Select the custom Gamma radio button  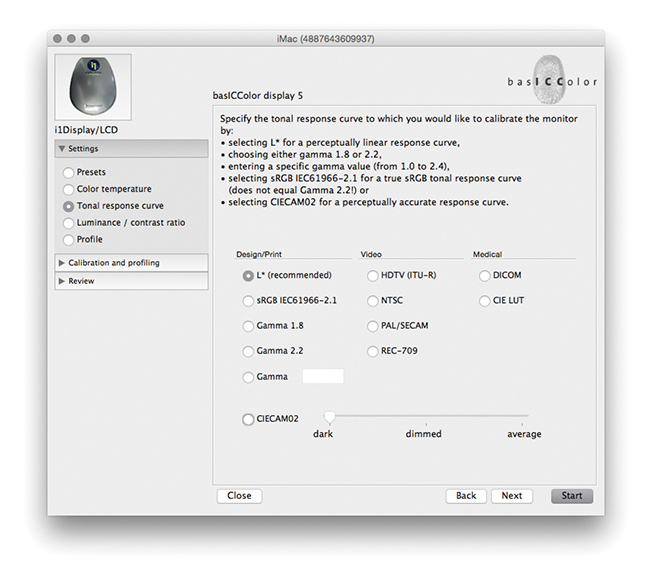point(248,377)
